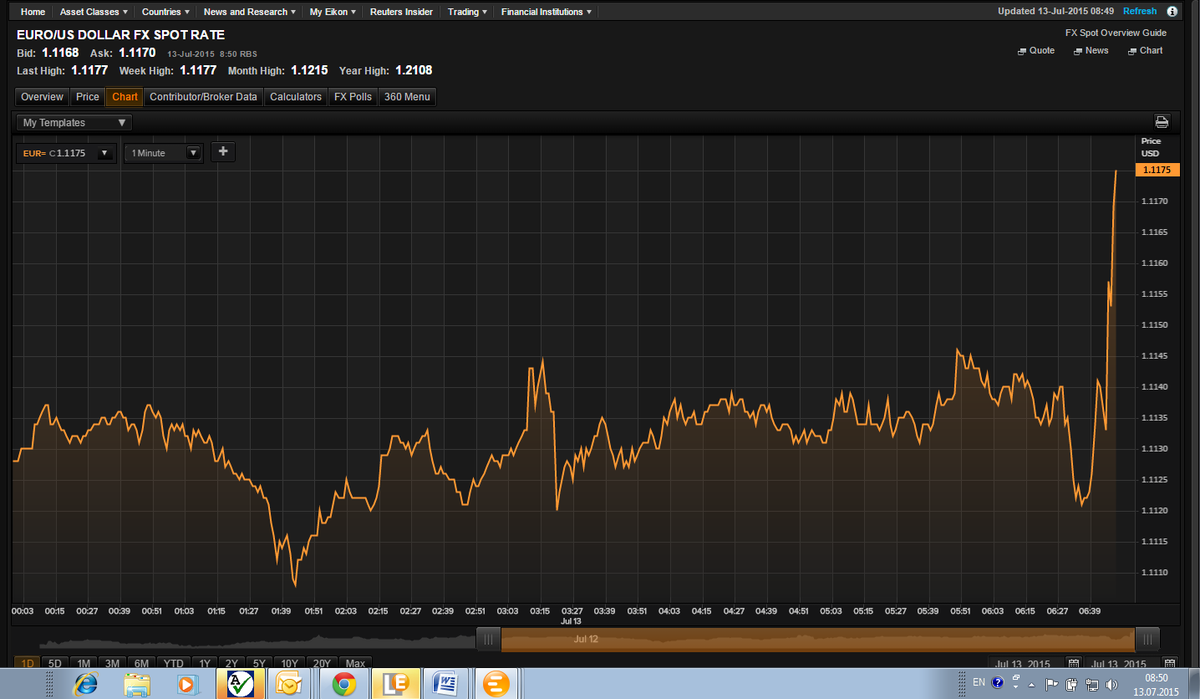Select the 5D time range
1200x699 pixels.
pos(55,663)
